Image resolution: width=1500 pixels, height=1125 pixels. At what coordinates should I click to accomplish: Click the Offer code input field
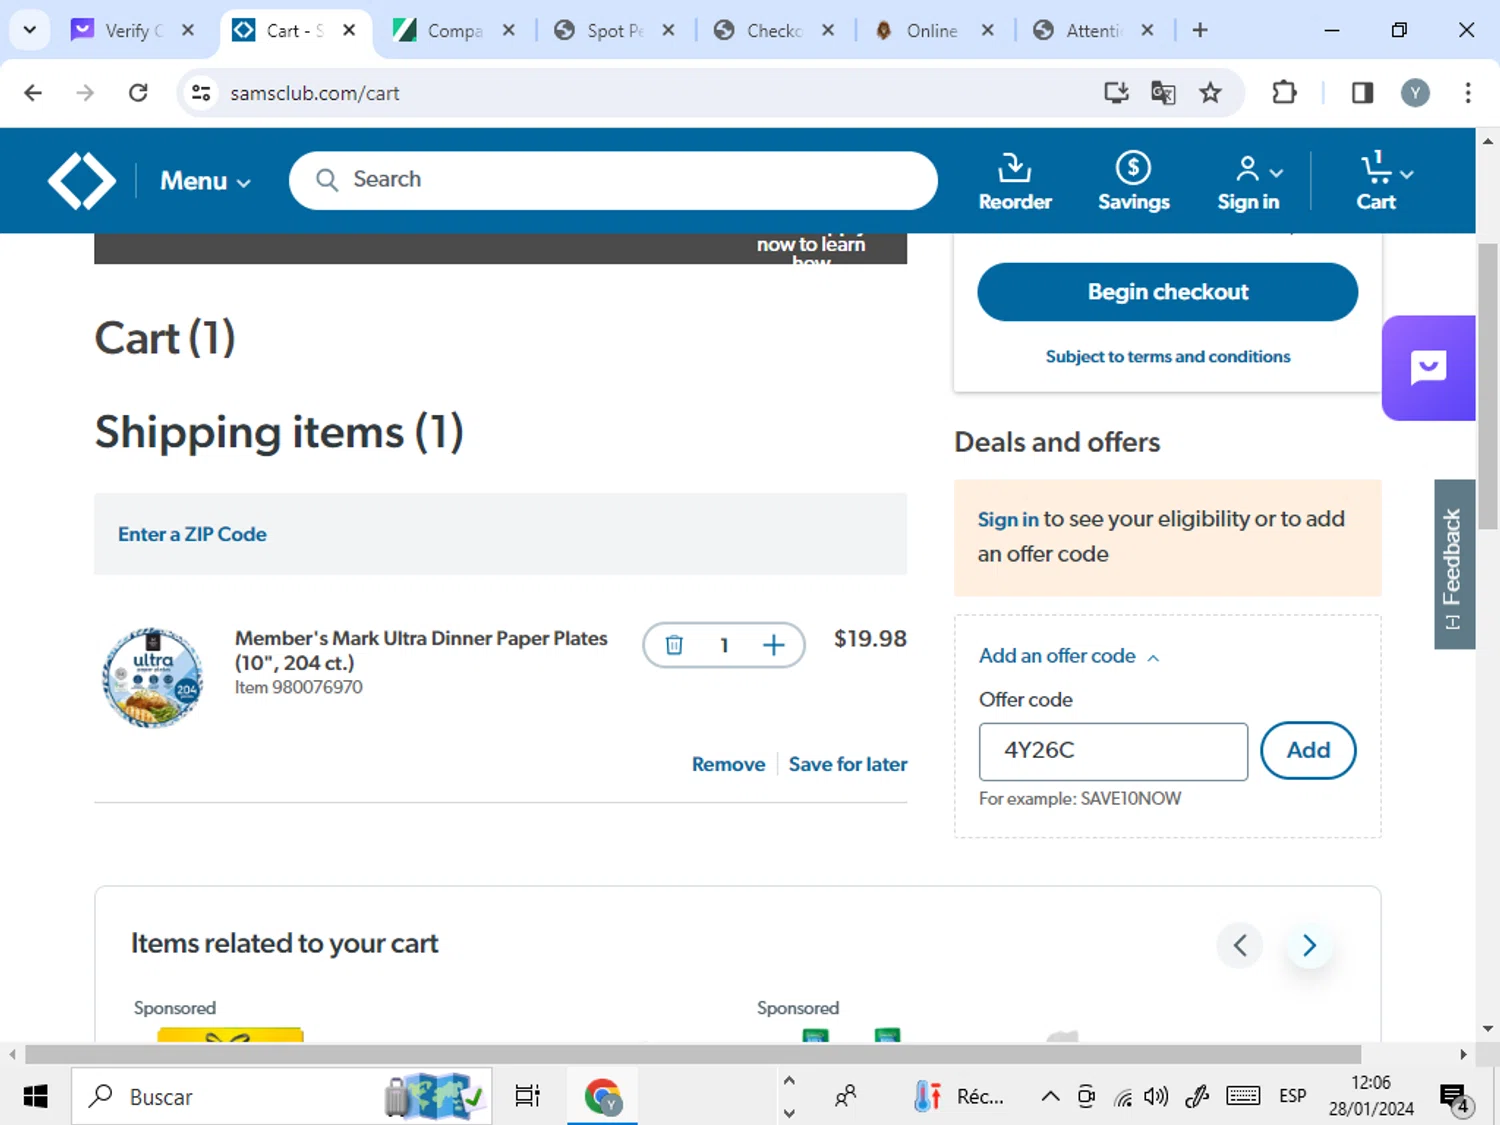tap(1113, 751)
